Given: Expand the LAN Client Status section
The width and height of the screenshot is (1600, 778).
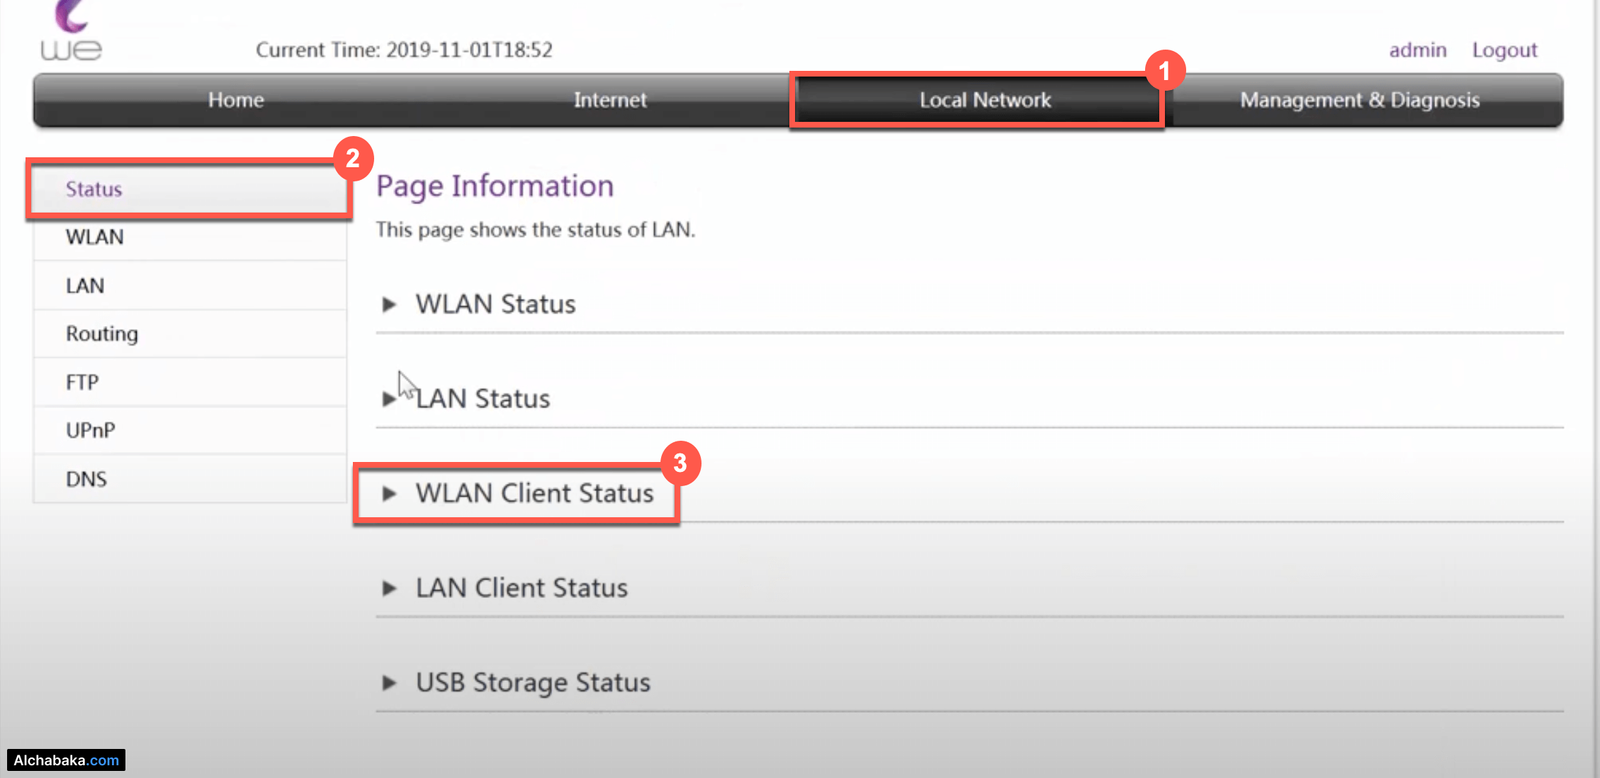Looking at the screenshot, I should pyautogui.click(x=521, y=588).
